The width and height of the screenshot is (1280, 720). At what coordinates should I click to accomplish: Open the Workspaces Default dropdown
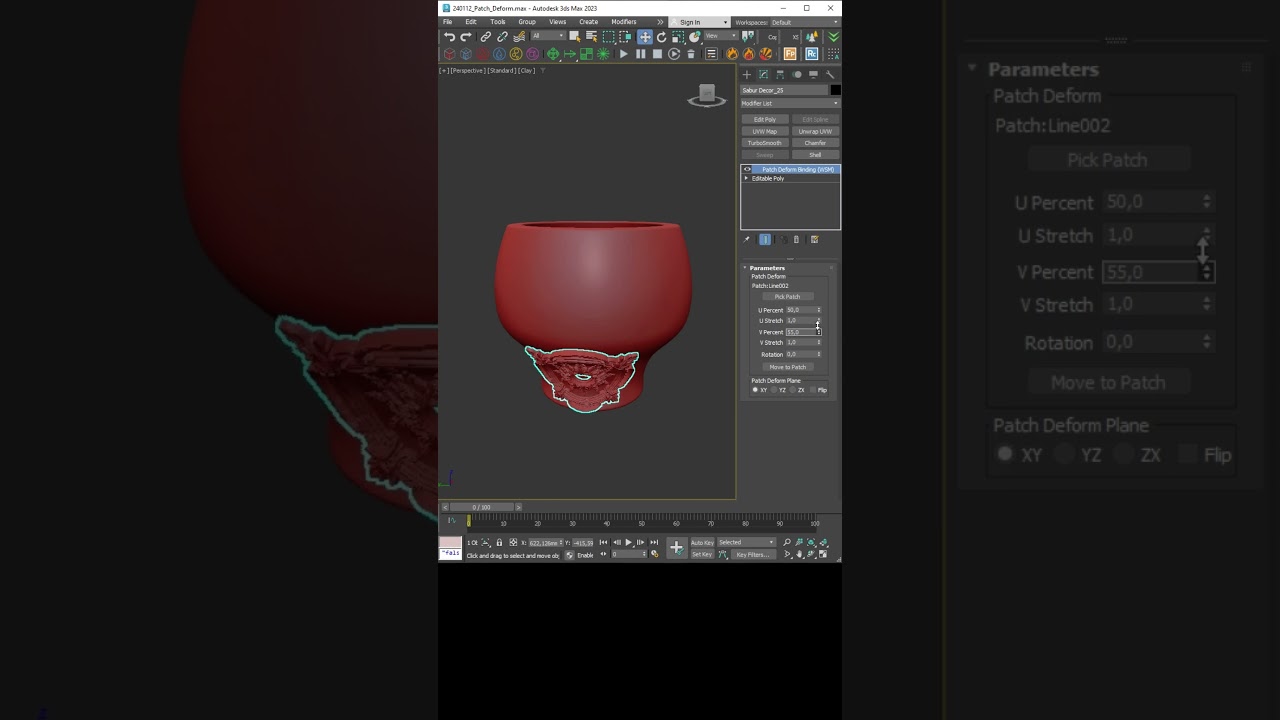click(805, 22)
